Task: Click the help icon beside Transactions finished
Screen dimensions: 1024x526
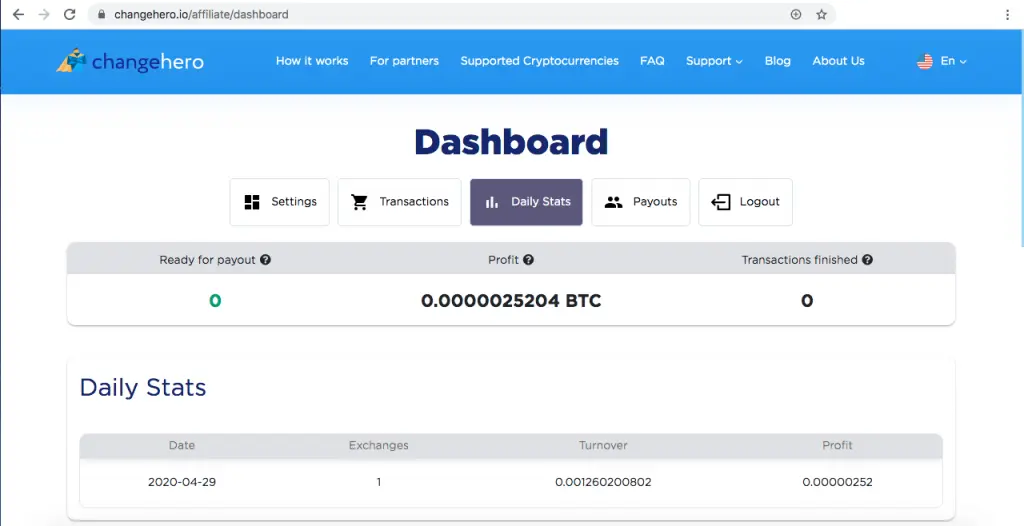Action: 867,259
